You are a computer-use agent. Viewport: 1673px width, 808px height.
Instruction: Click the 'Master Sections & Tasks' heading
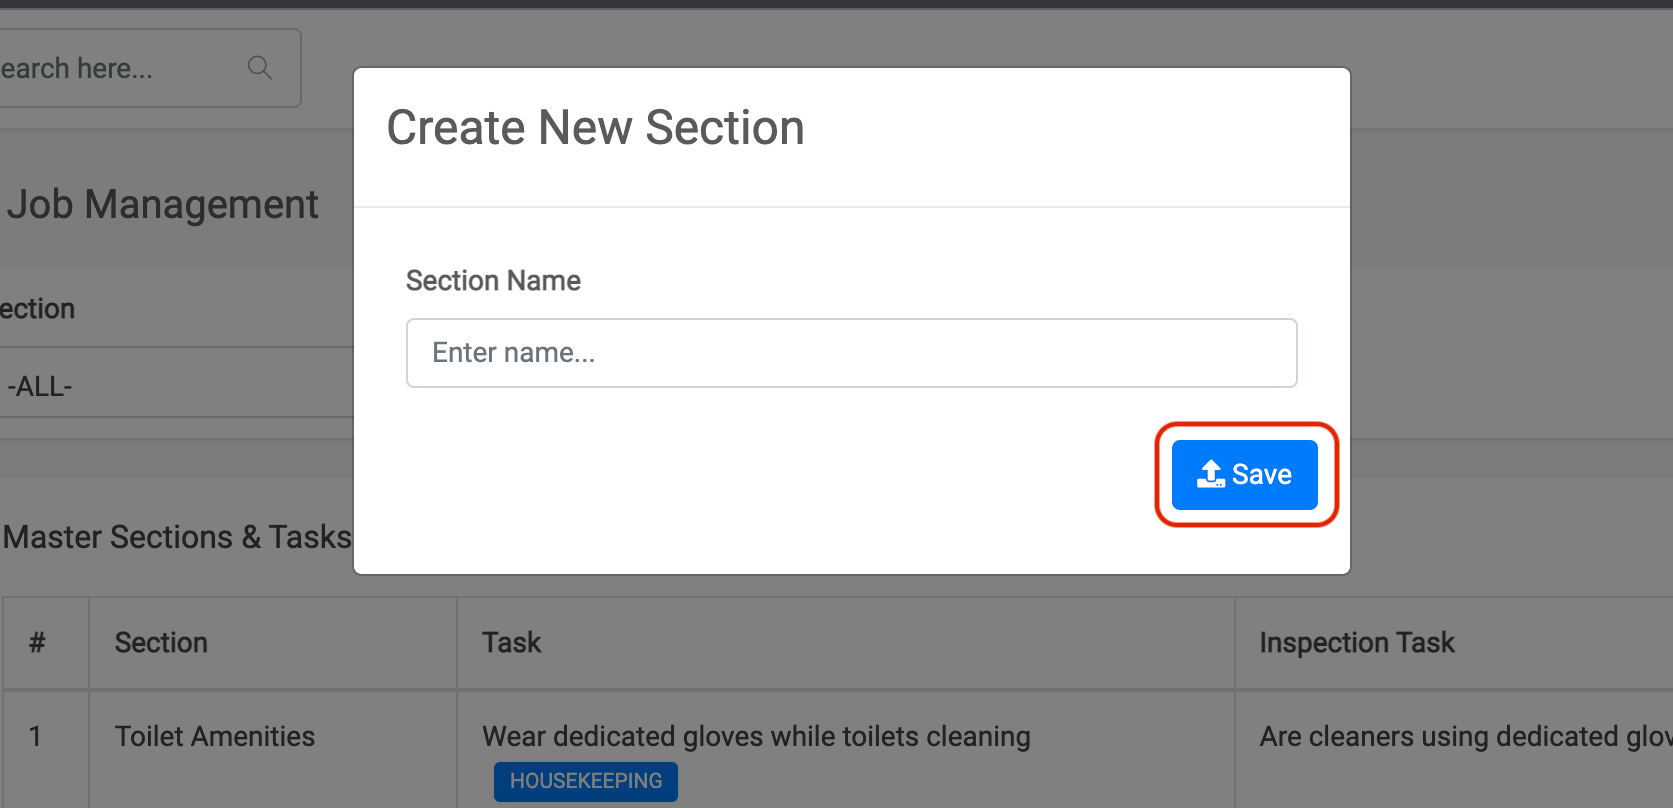(177, 537)
